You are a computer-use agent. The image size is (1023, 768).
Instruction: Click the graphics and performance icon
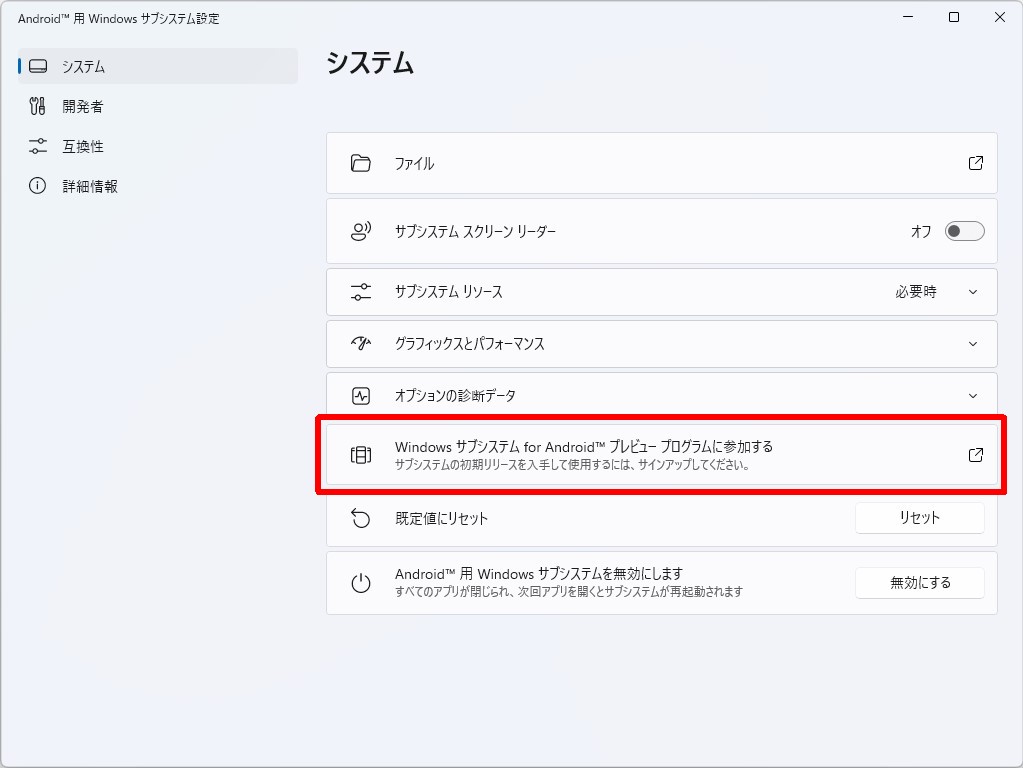tap(361, 343)
